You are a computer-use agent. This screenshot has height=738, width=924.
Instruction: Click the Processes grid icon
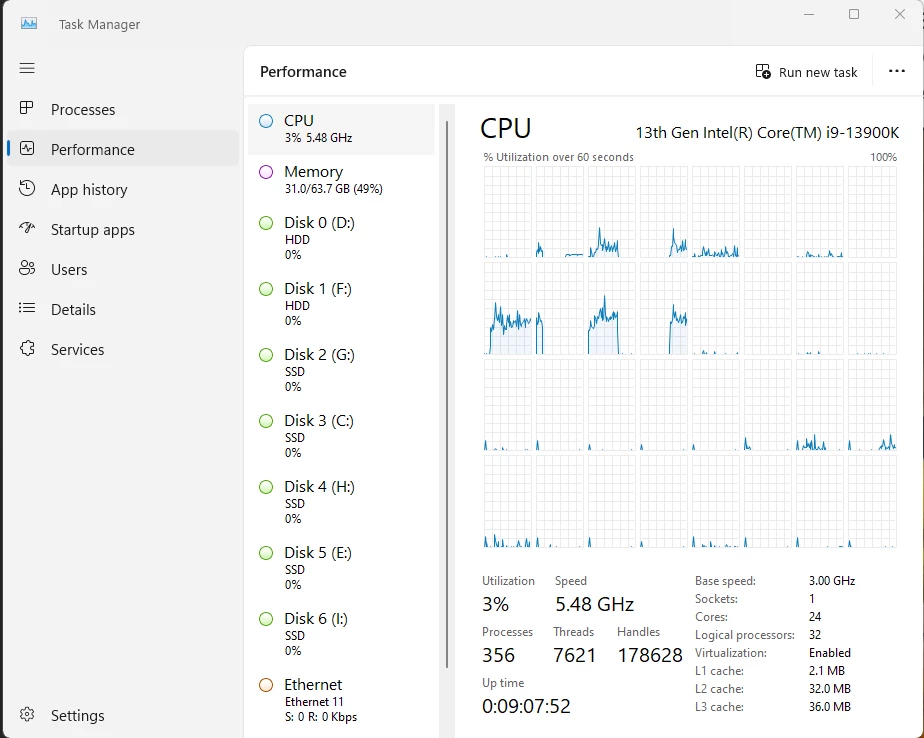click(x=27, y=108)
